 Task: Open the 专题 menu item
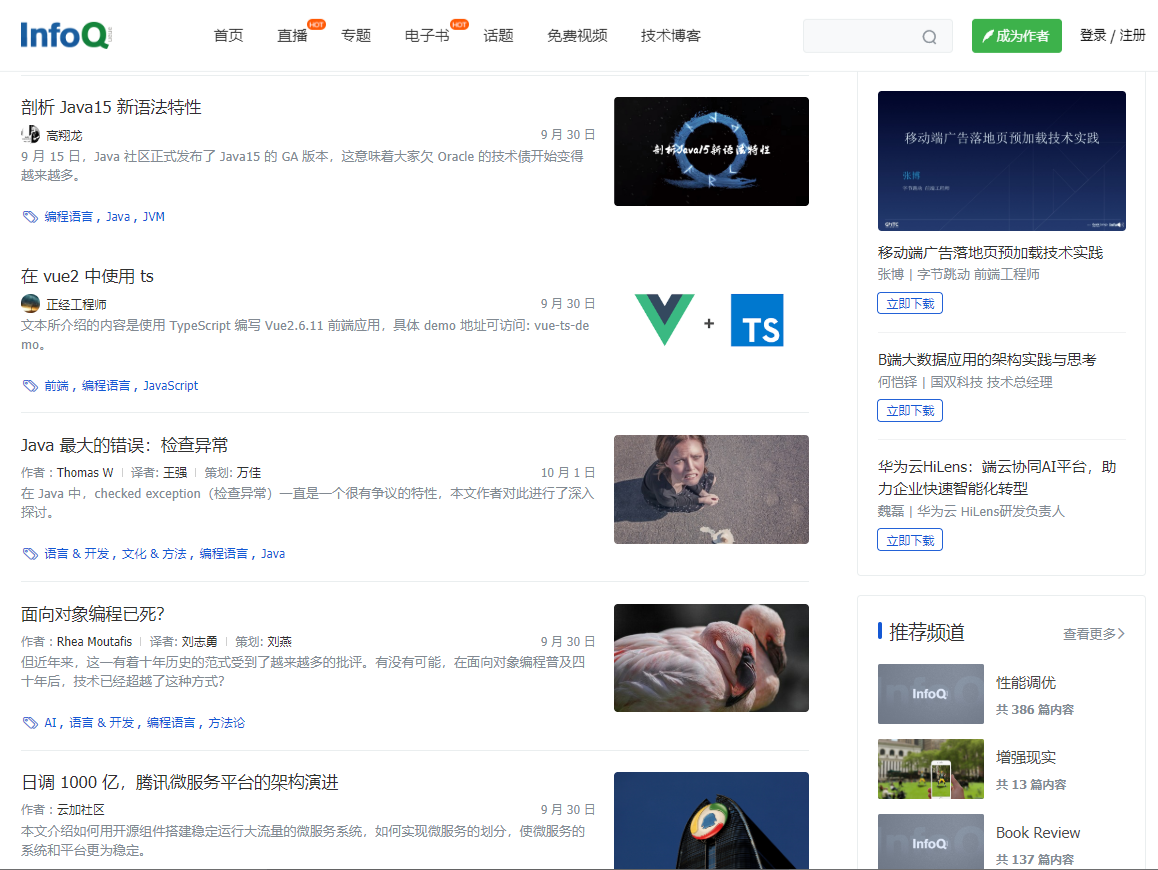(x=356, y=35)
